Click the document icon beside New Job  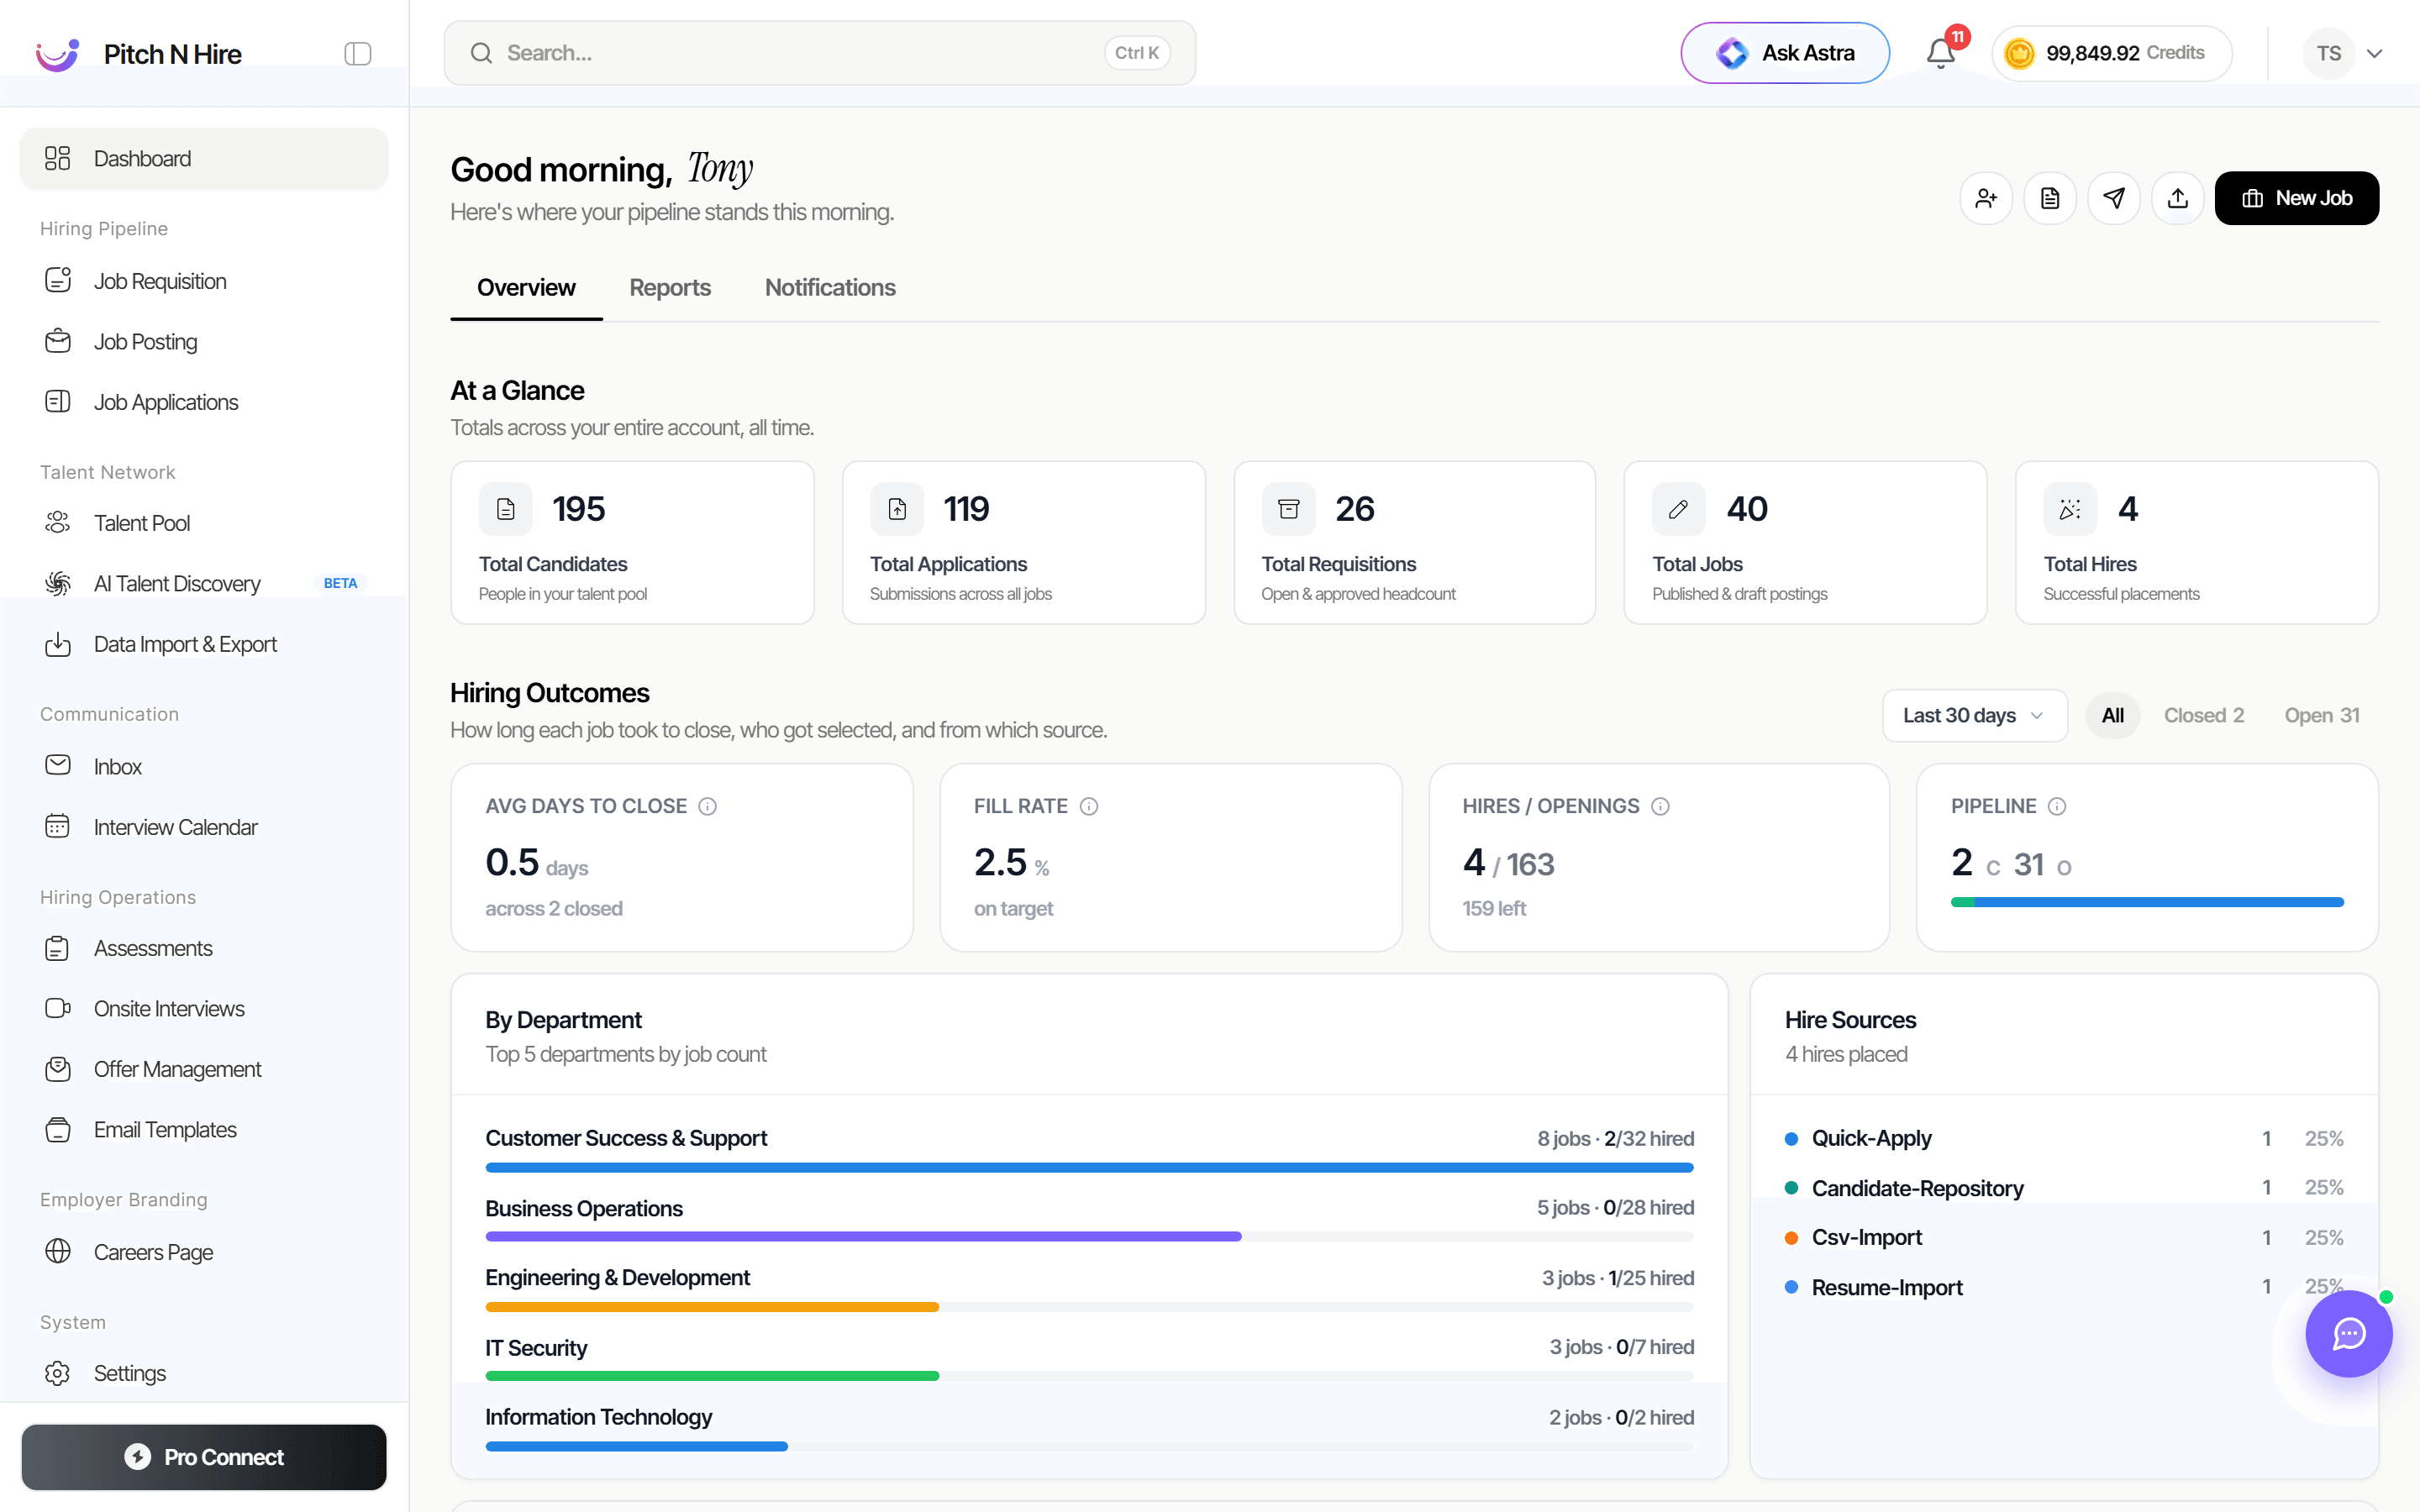(x=2050, y=198)
